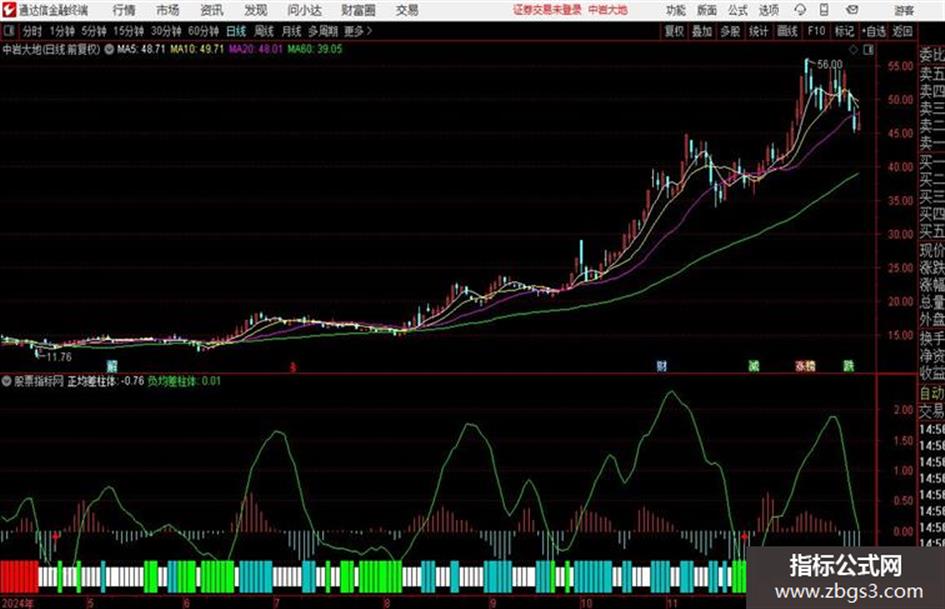Open the 问小达 menu
Viewport: 945px width, 609px height.
pos(304,10)
